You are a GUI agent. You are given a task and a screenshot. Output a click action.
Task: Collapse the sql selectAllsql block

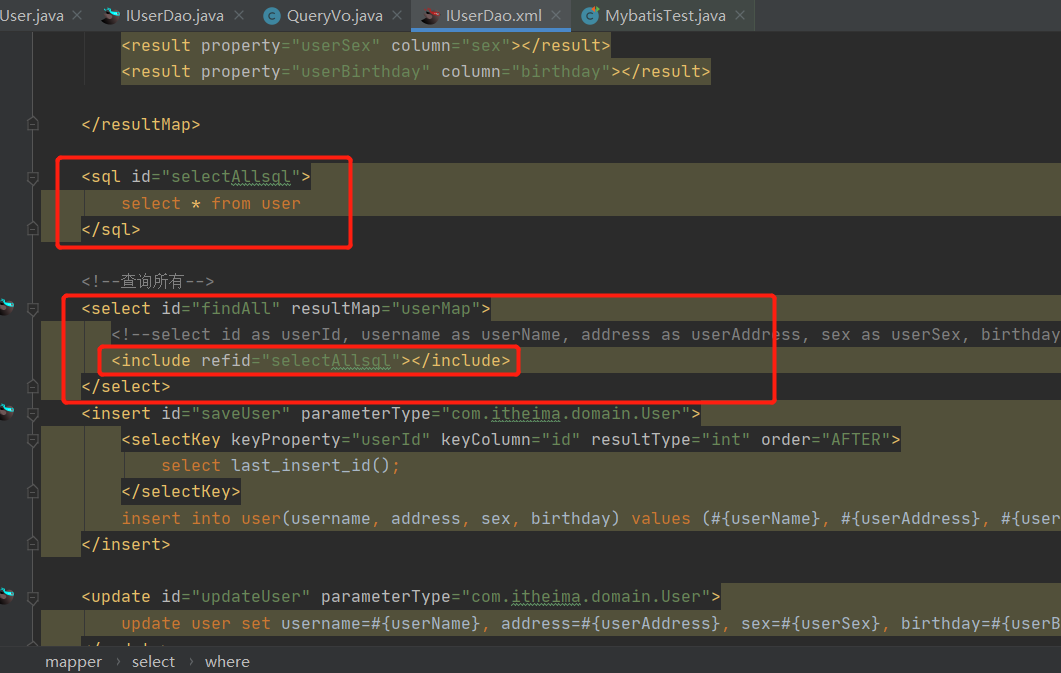pos(32,177)
